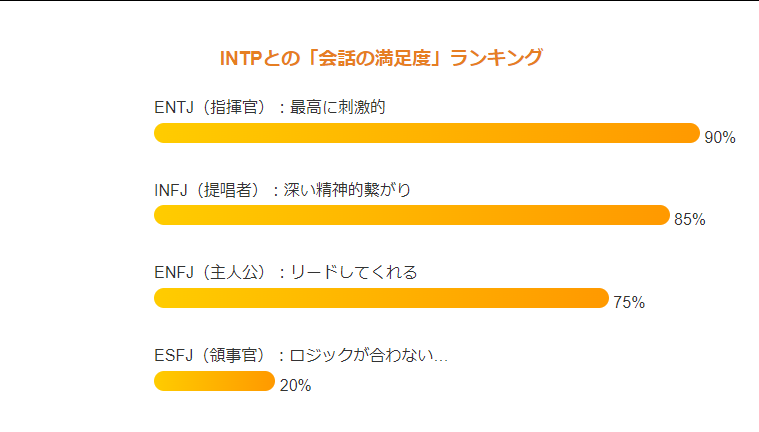Click the ENFJ（主人公） type name
The image size is (759, 432).
pyautogui.click(x=210, y=272)
